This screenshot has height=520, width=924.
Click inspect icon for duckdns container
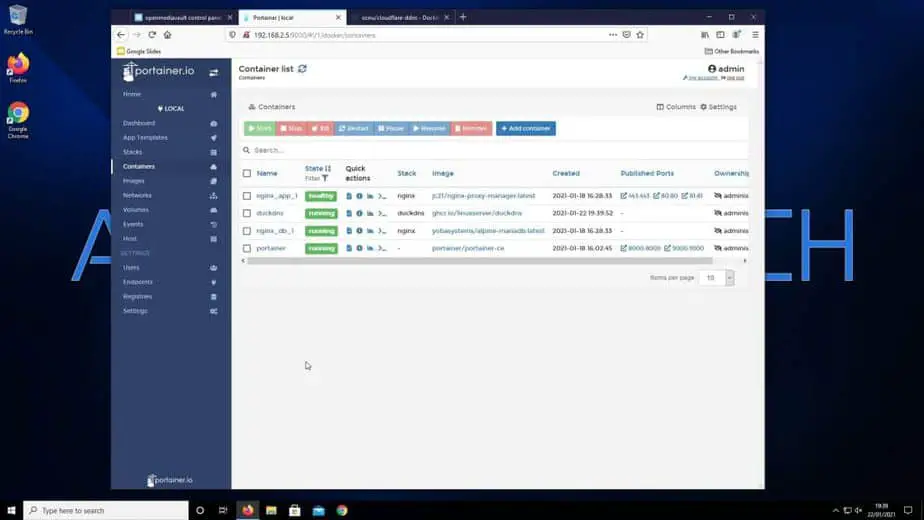(x=359, y=213)
